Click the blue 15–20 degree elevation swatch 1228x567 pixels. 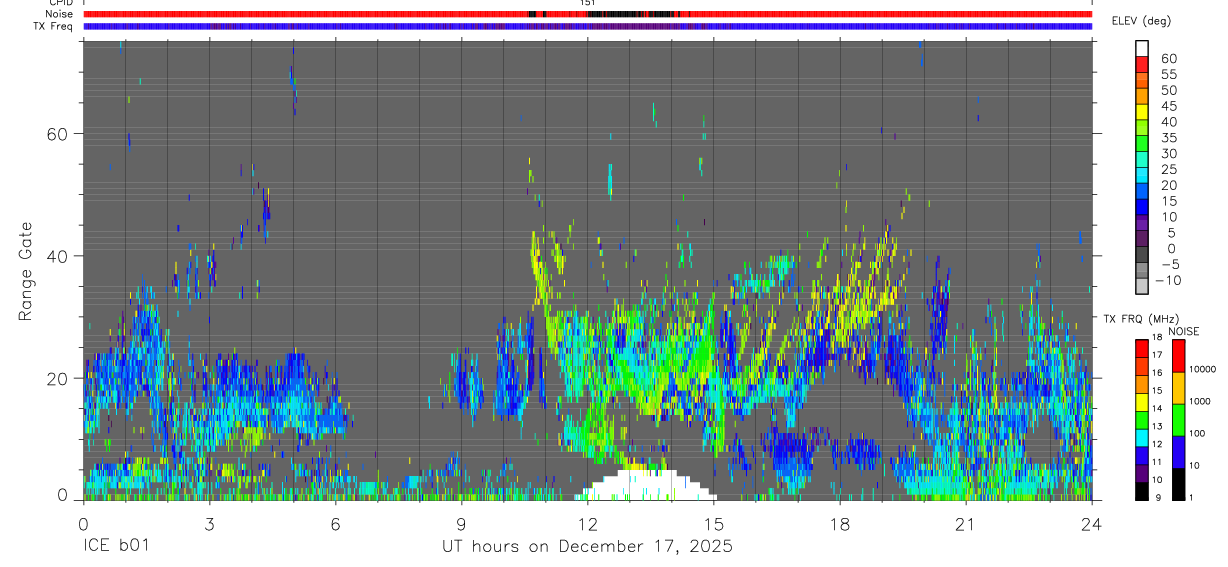1142,191
